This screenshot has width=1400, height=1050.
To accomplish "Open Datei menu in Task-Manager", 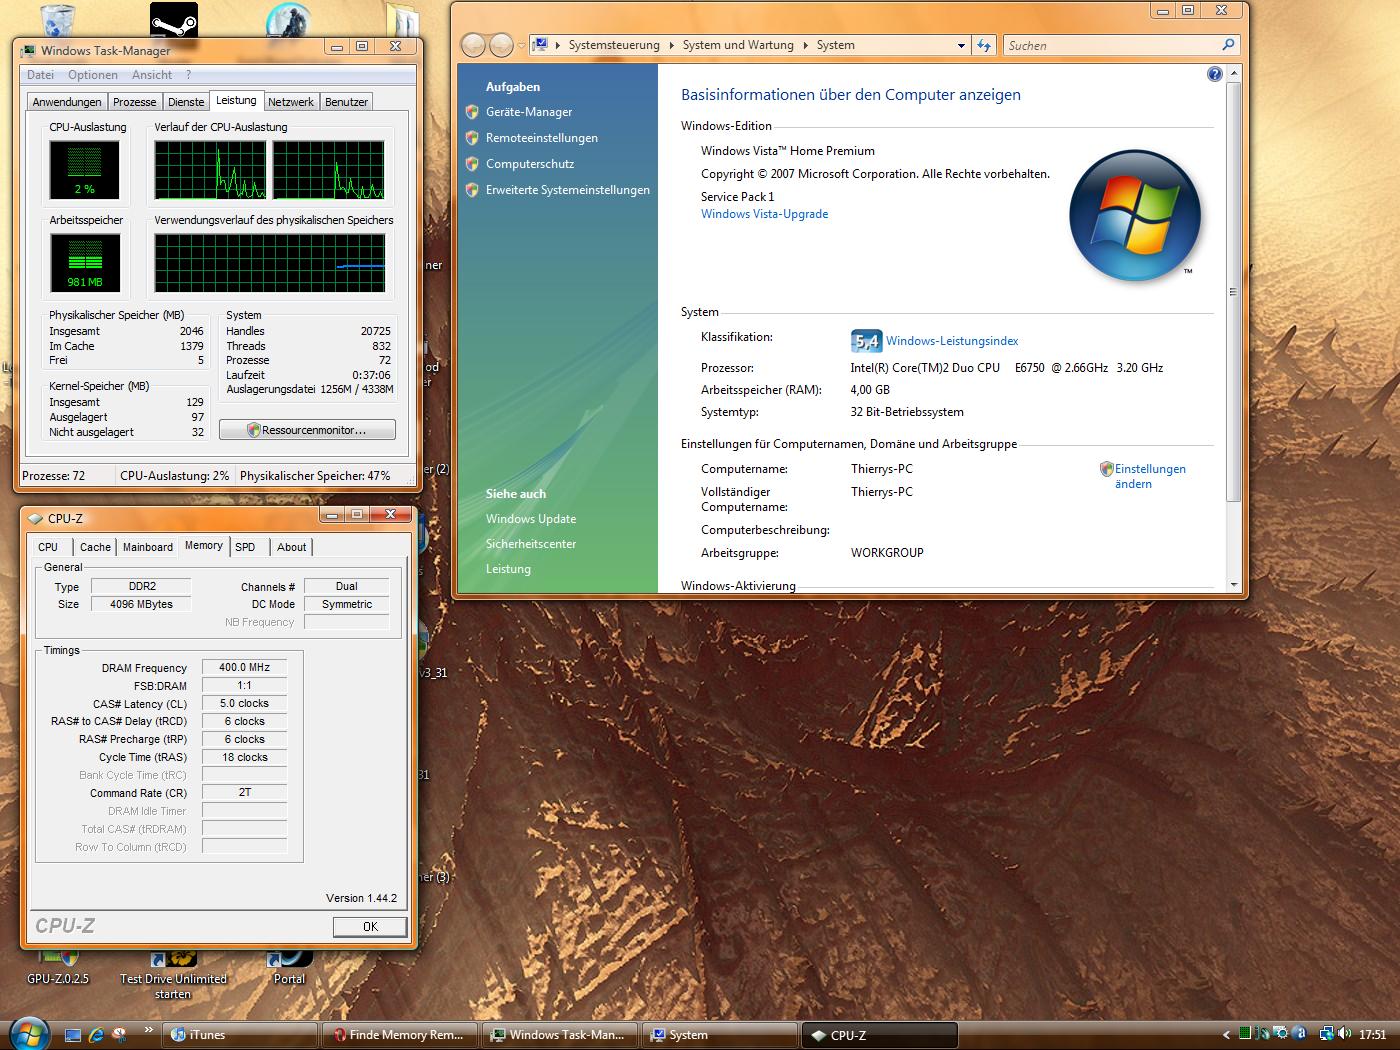I will (x=41, y=75).
